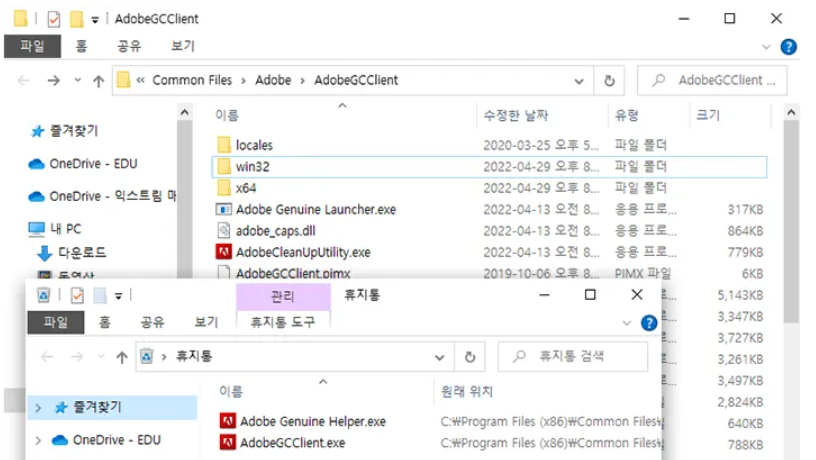Click the navigation pane scroll-up arrow

point(184,112)
